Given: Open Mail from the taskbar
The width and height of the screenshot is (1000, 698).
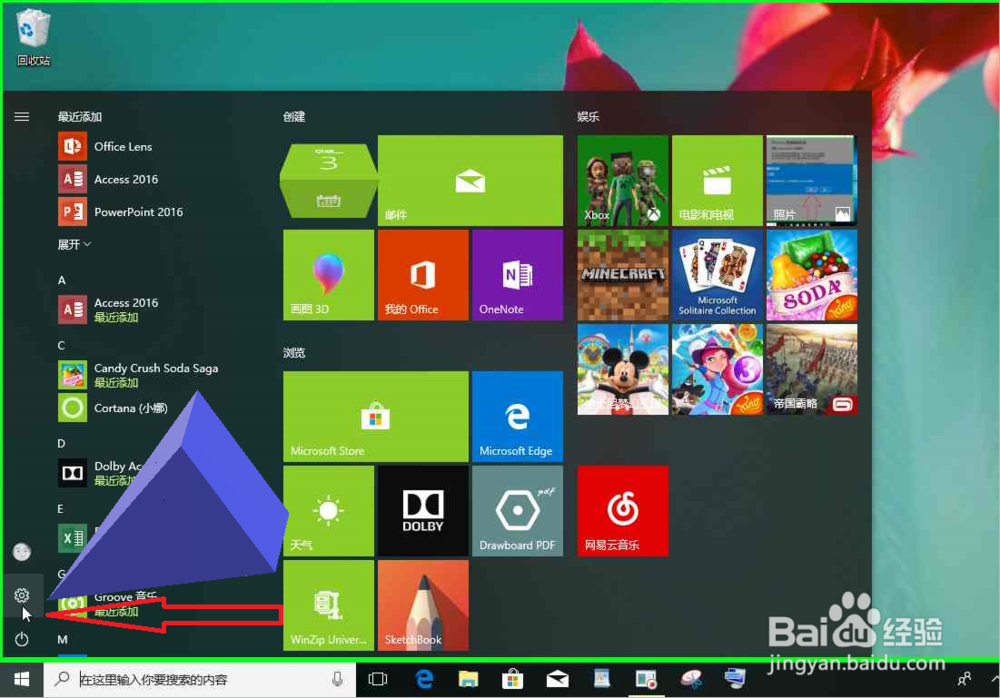Looking at the screenshot, I should click(557, 679).
